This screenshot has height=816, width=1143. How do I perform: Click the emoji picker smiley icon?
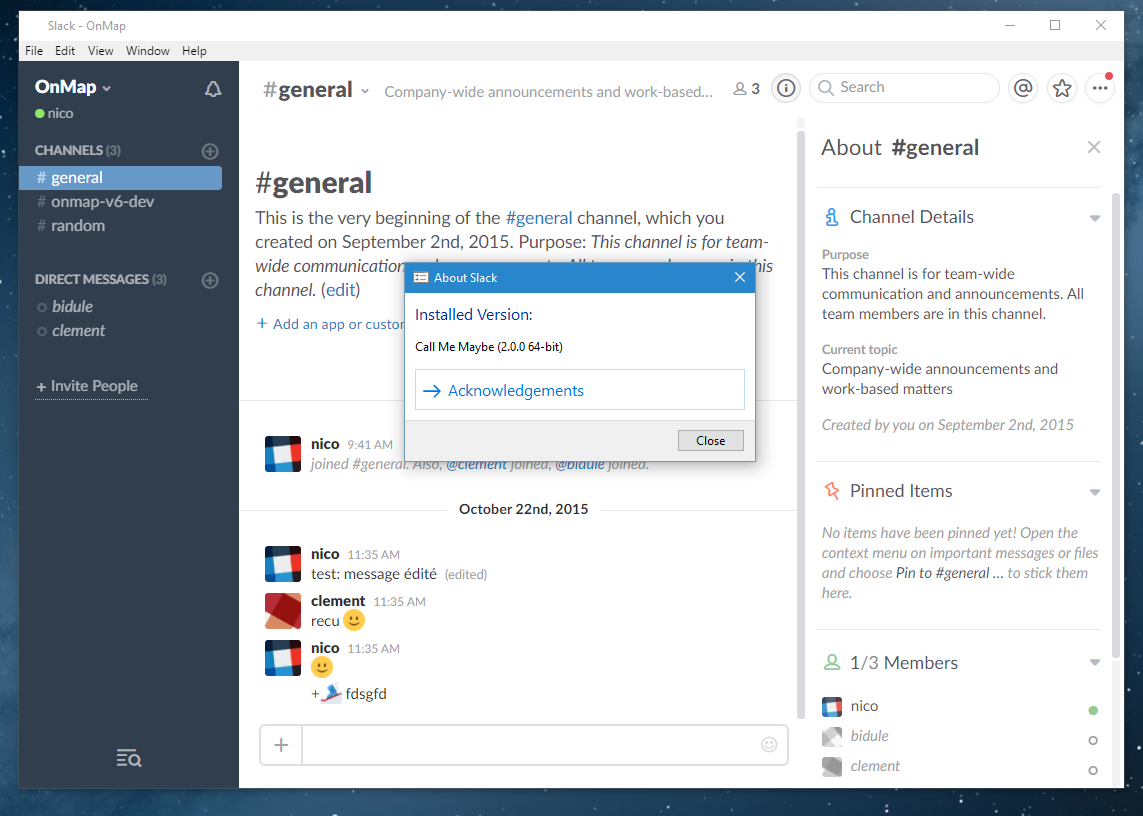769,744
